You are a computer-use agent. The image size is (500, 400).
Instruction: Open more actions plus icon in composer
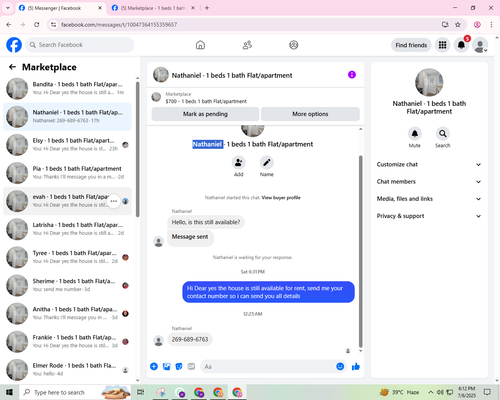(x=154, y=367)
